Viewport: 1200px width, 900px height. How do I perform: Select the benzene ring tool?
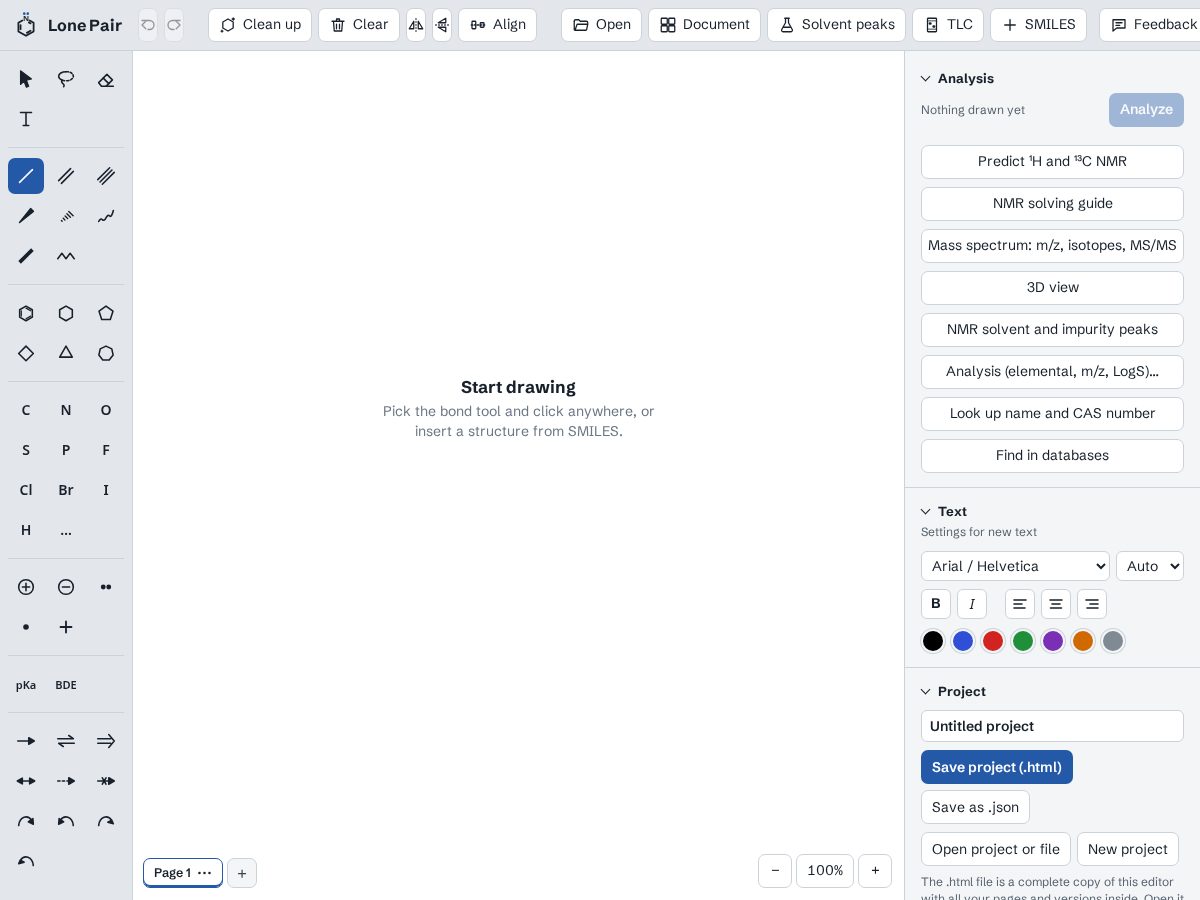[x=26, y=313]
